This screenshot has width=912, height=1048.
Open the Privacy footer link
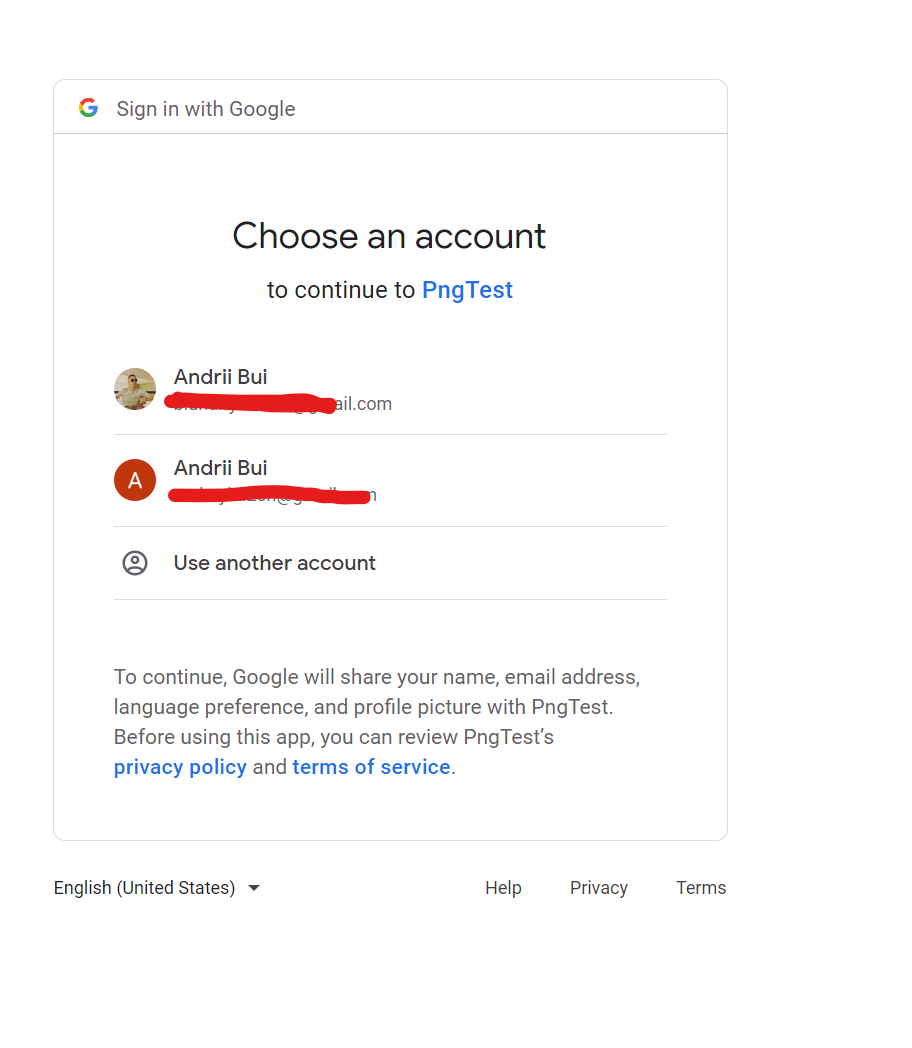coord(599,888)
